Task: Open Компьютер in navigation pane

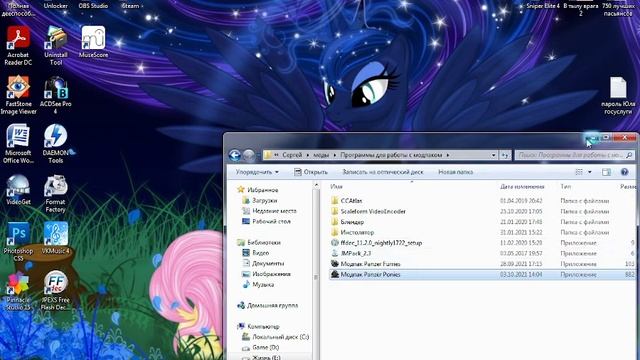Action: 263,327
